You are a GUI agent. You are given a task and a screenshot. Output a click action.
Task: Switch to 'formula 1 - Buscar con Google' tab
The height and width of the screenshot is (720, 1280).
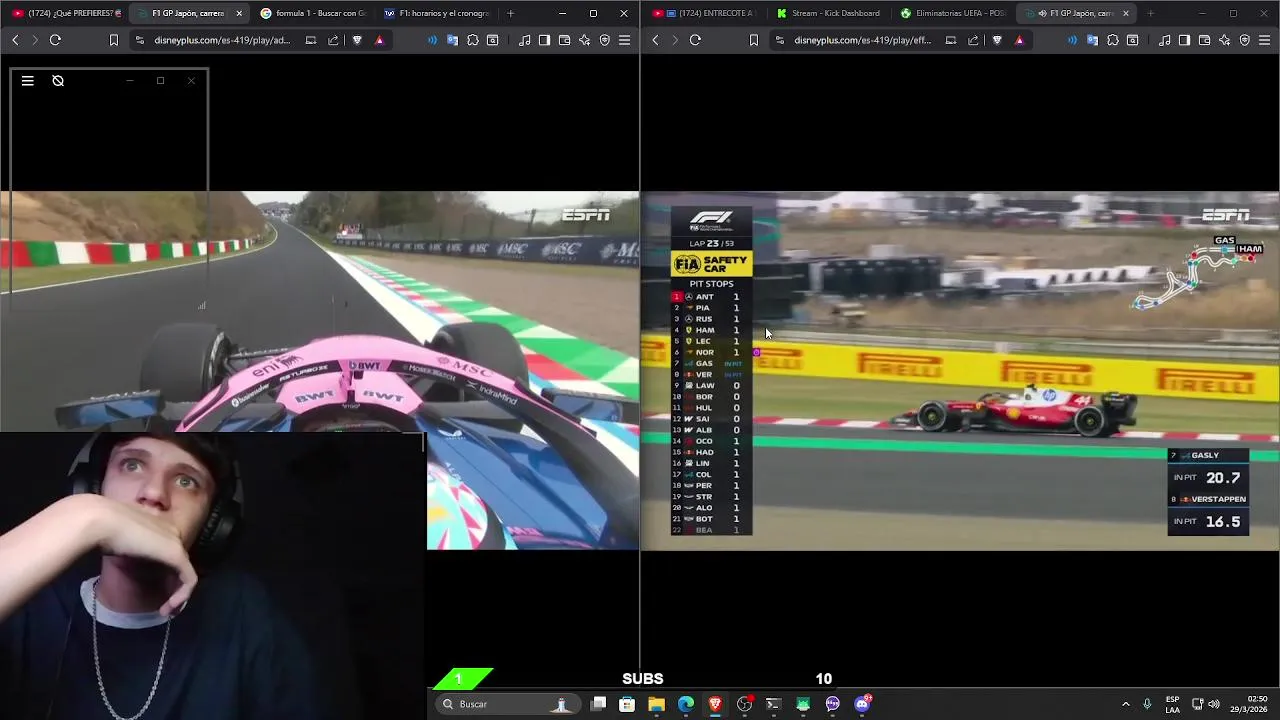click(313, 13)
